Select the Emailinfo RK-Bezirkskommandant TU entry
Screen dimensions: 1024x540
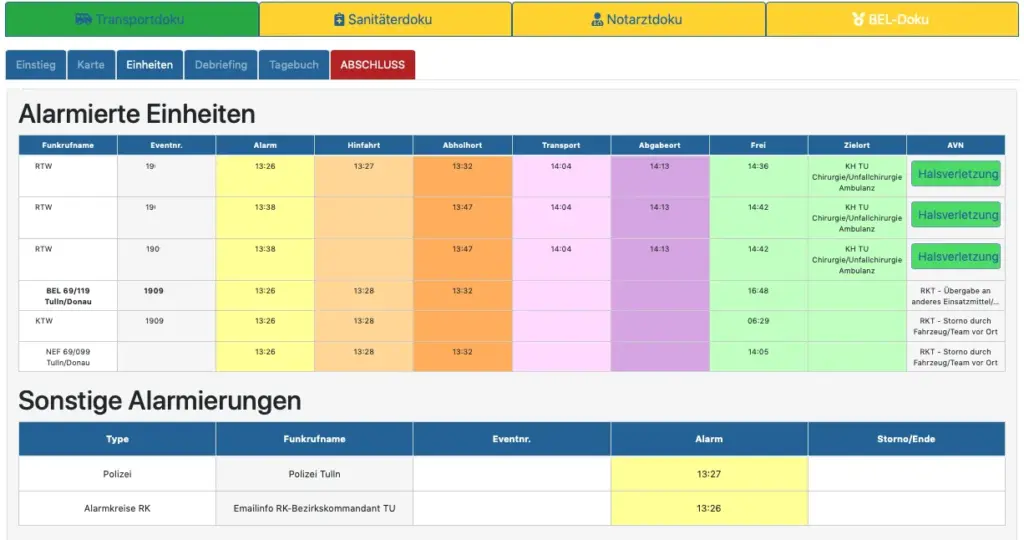314,508
